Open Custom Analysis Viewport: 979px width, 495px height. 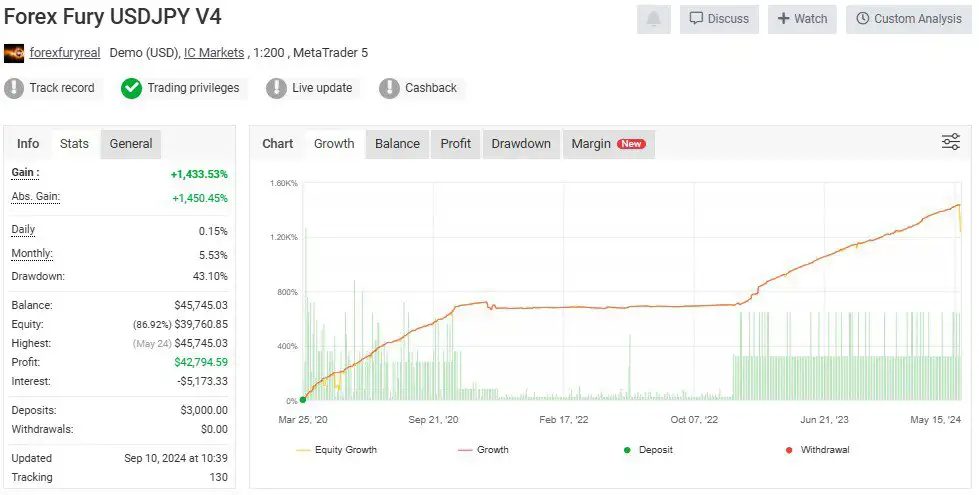pyautogui.click(x=908, y=19)
